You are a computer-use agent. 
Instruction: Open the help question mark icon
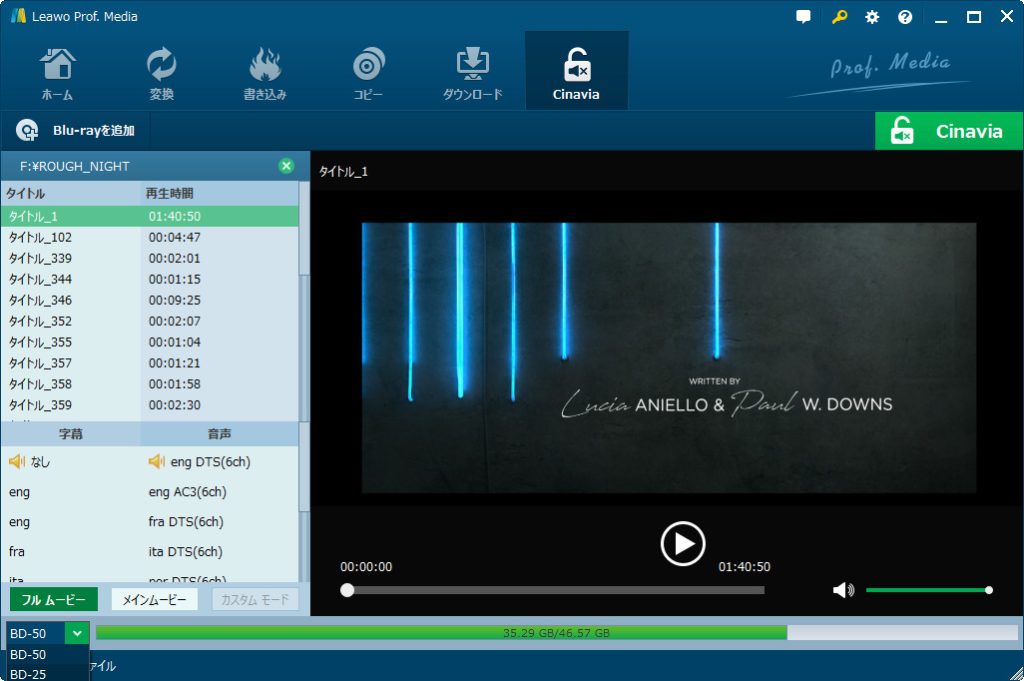[904, 17]
